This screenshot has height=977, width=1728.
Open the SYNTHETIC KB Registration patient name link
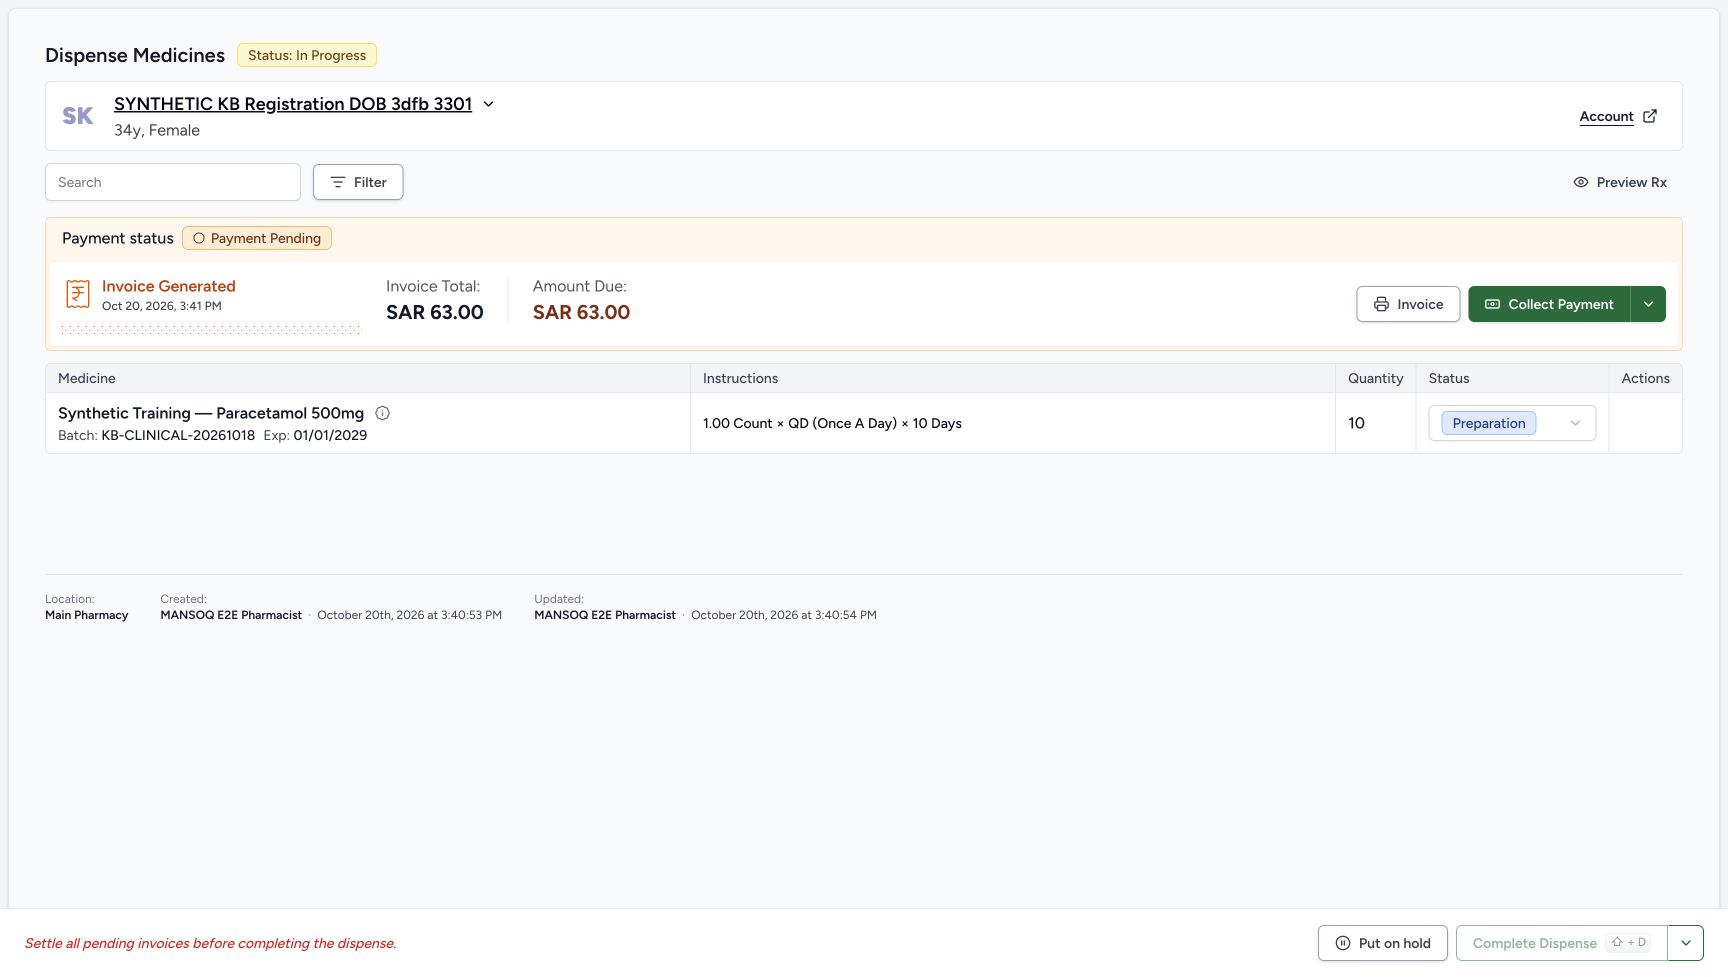pos(293,104)
